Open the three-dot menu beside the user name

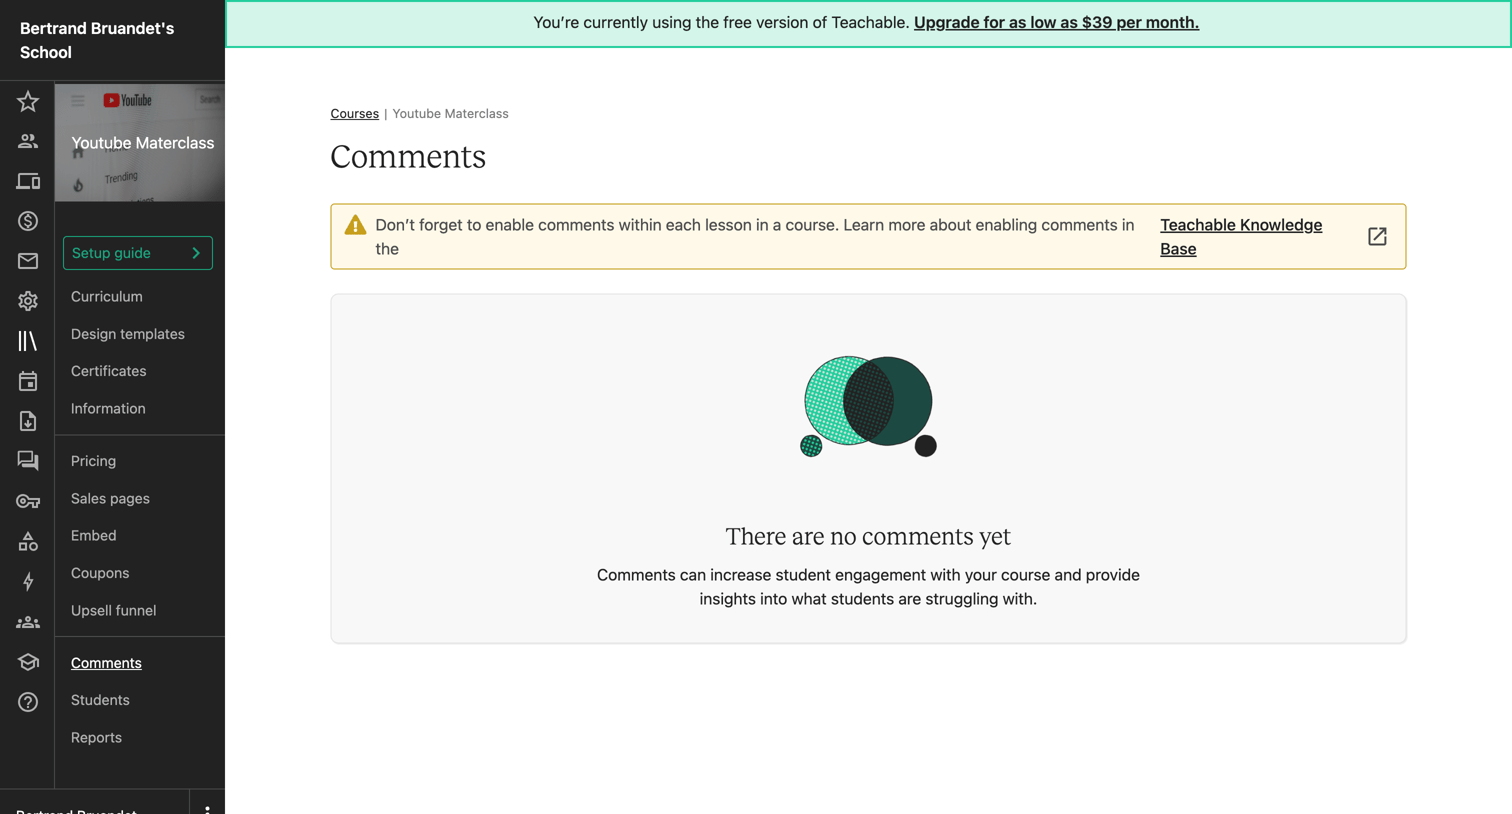tap(207, 808)
